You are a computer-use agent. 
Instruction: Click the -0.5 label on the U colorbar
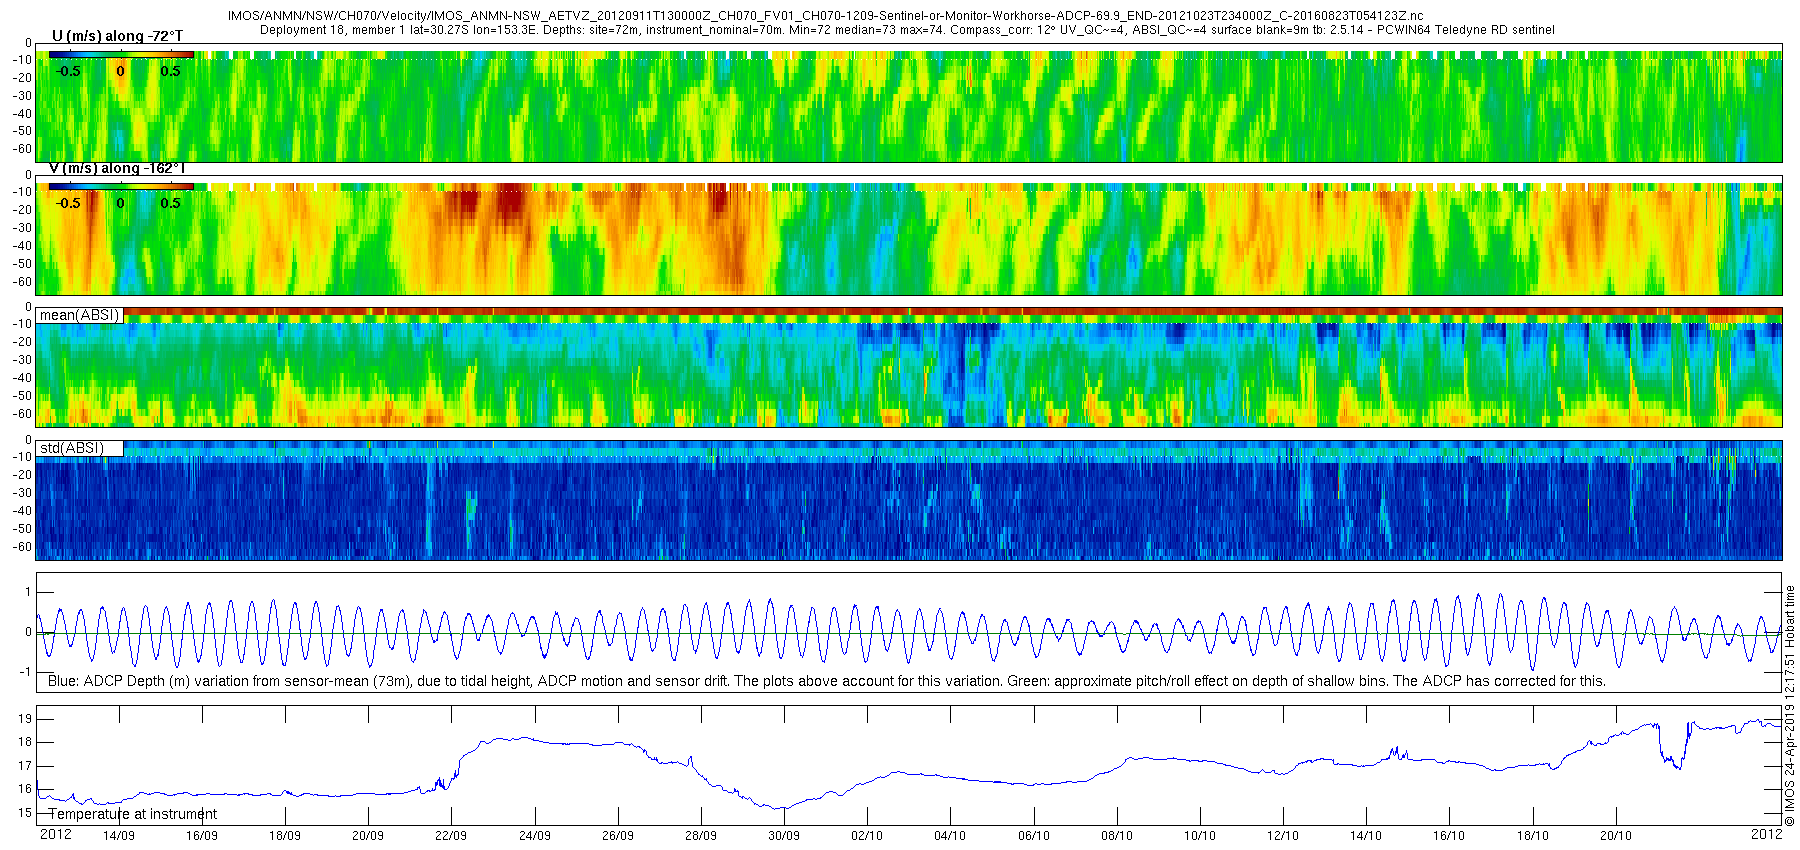[x=69, y=71]
